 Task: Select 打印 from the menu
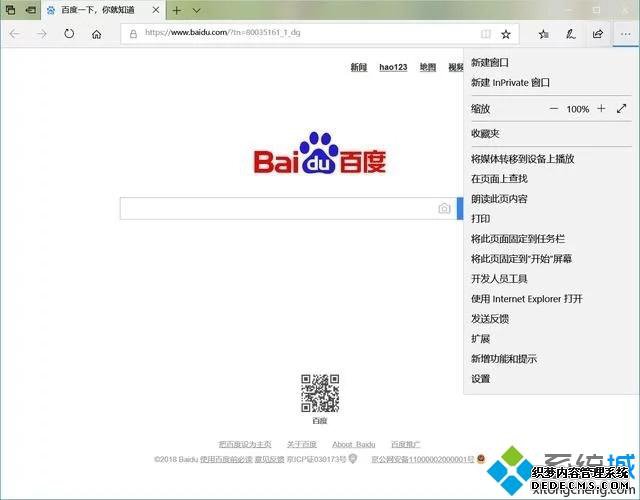[x=480, y=219]
